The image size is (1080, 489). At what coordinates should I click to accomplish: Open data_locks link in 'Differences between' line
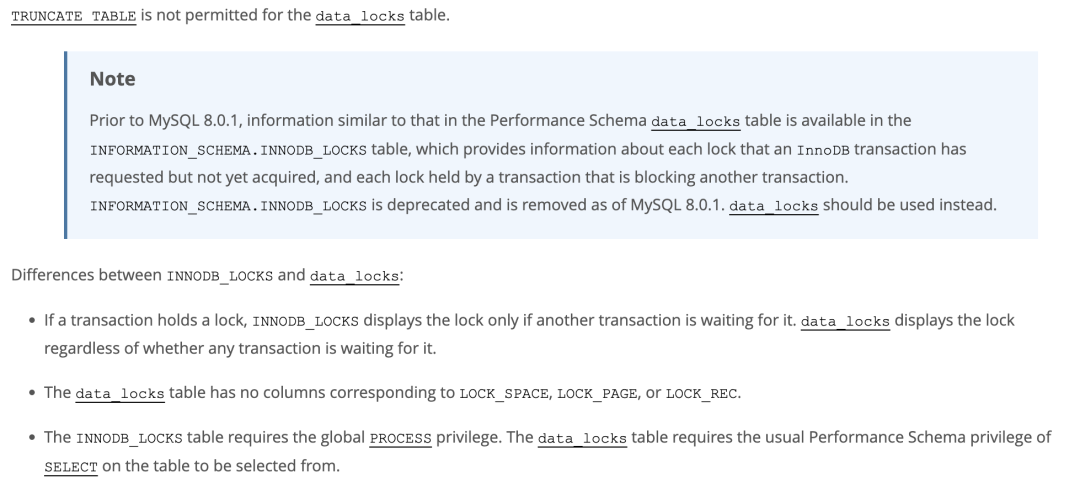355,276
